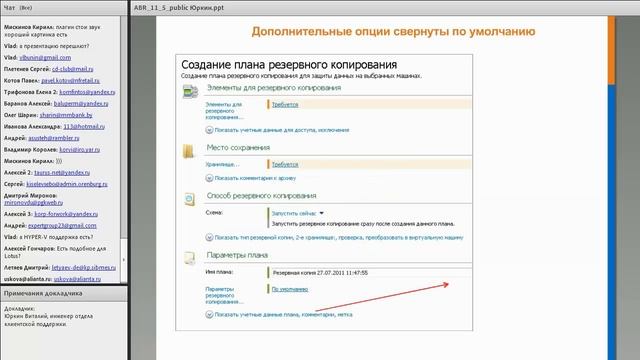Image resolution: width=640 pixels, height=360 pixels.
Task: Open Котов Павел's email link
Action: point(70,80)
